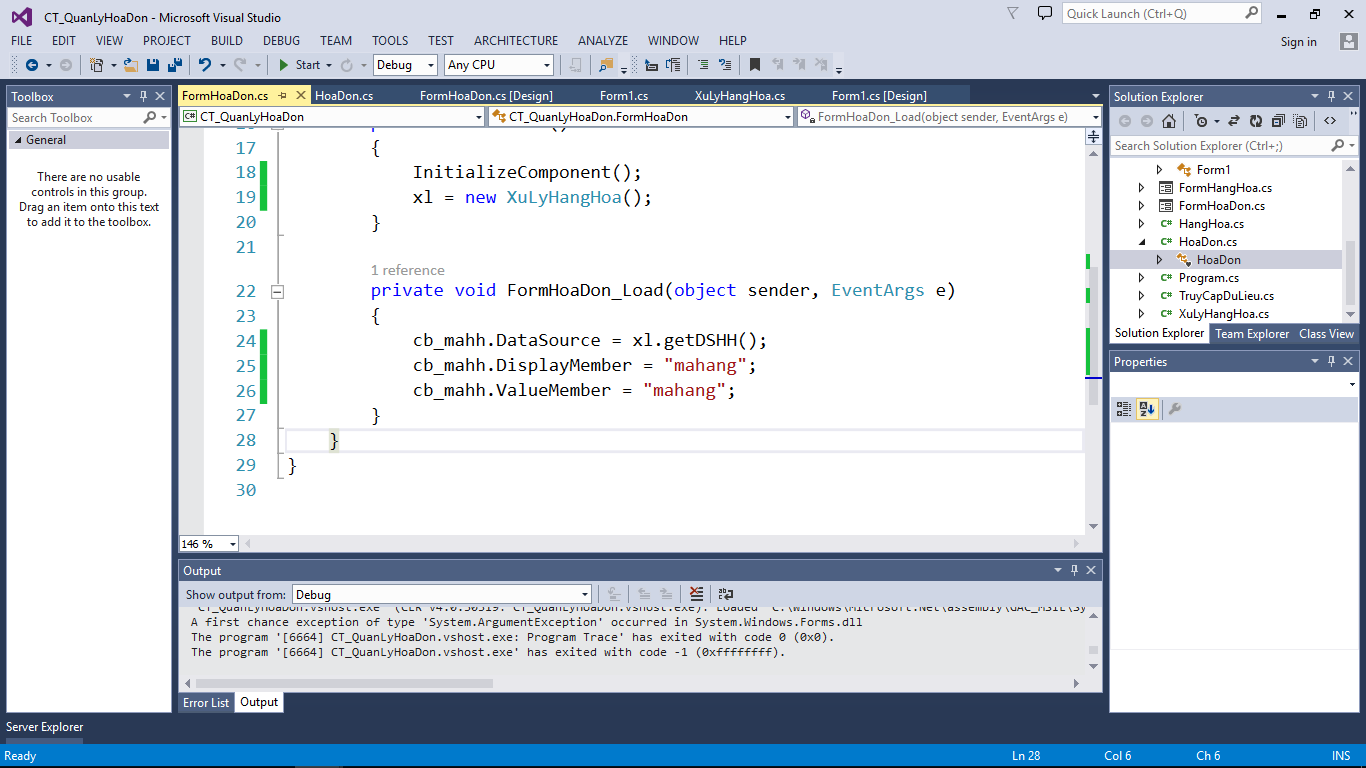Sync Solution Explorer with active document
The height and width of the screenshot is (768, 1366).
tap(1235, 121)
